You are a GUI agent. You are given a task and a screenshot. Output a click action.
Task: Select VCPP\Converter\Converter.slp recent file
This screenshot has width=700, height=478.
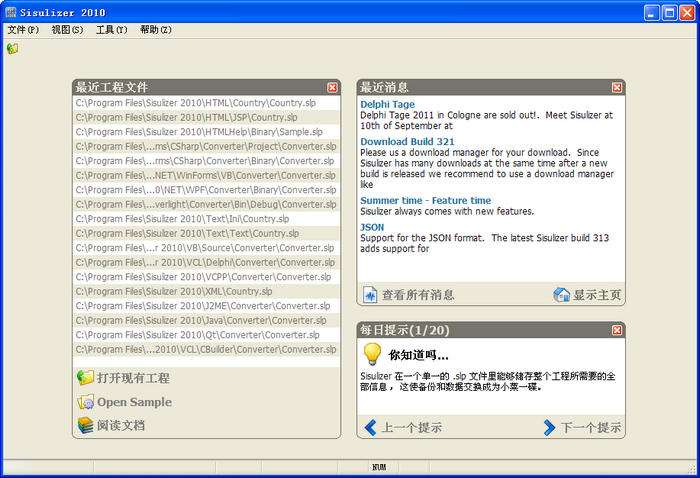(x=206, y=277)
